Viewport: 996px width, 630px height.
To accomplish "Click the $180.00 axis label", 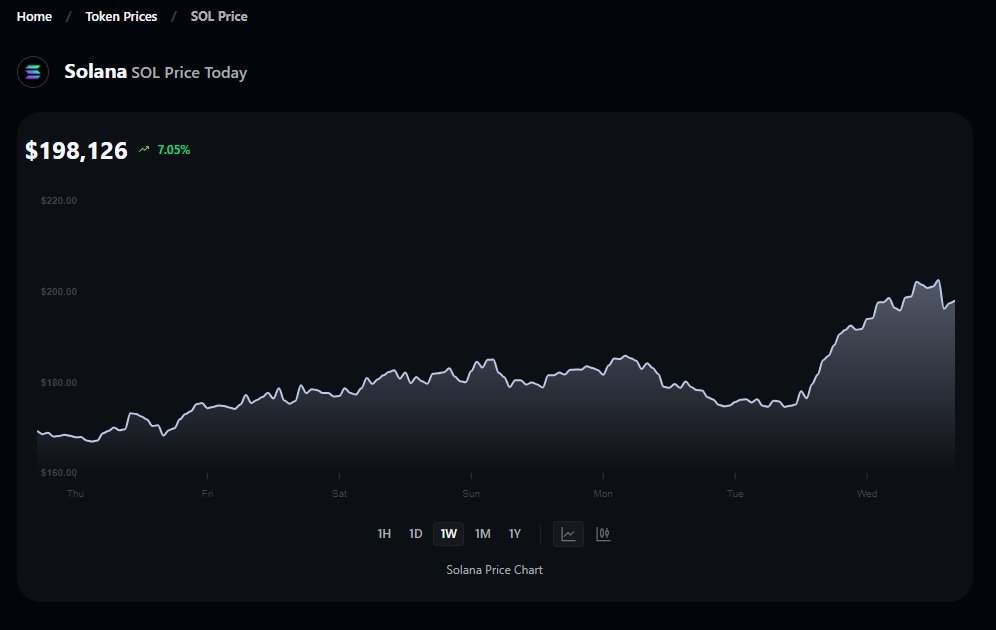I will pyautogui.click(x=59, y=382).
